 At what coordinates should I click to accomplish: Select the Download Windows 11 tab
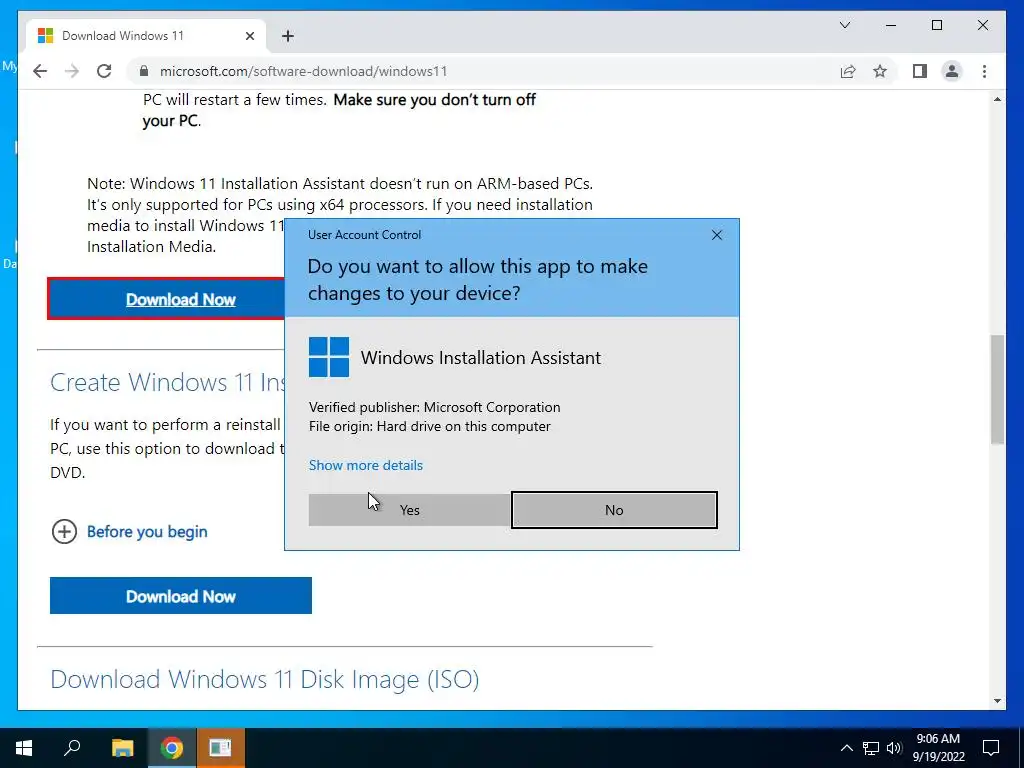tap(145, 36)
